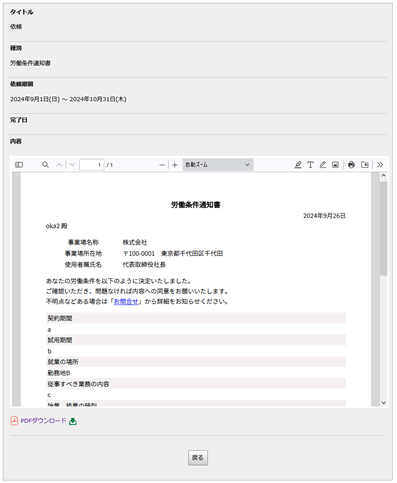Zoom out the PDF document
This screenshot has width=397, height=483.
162,165
